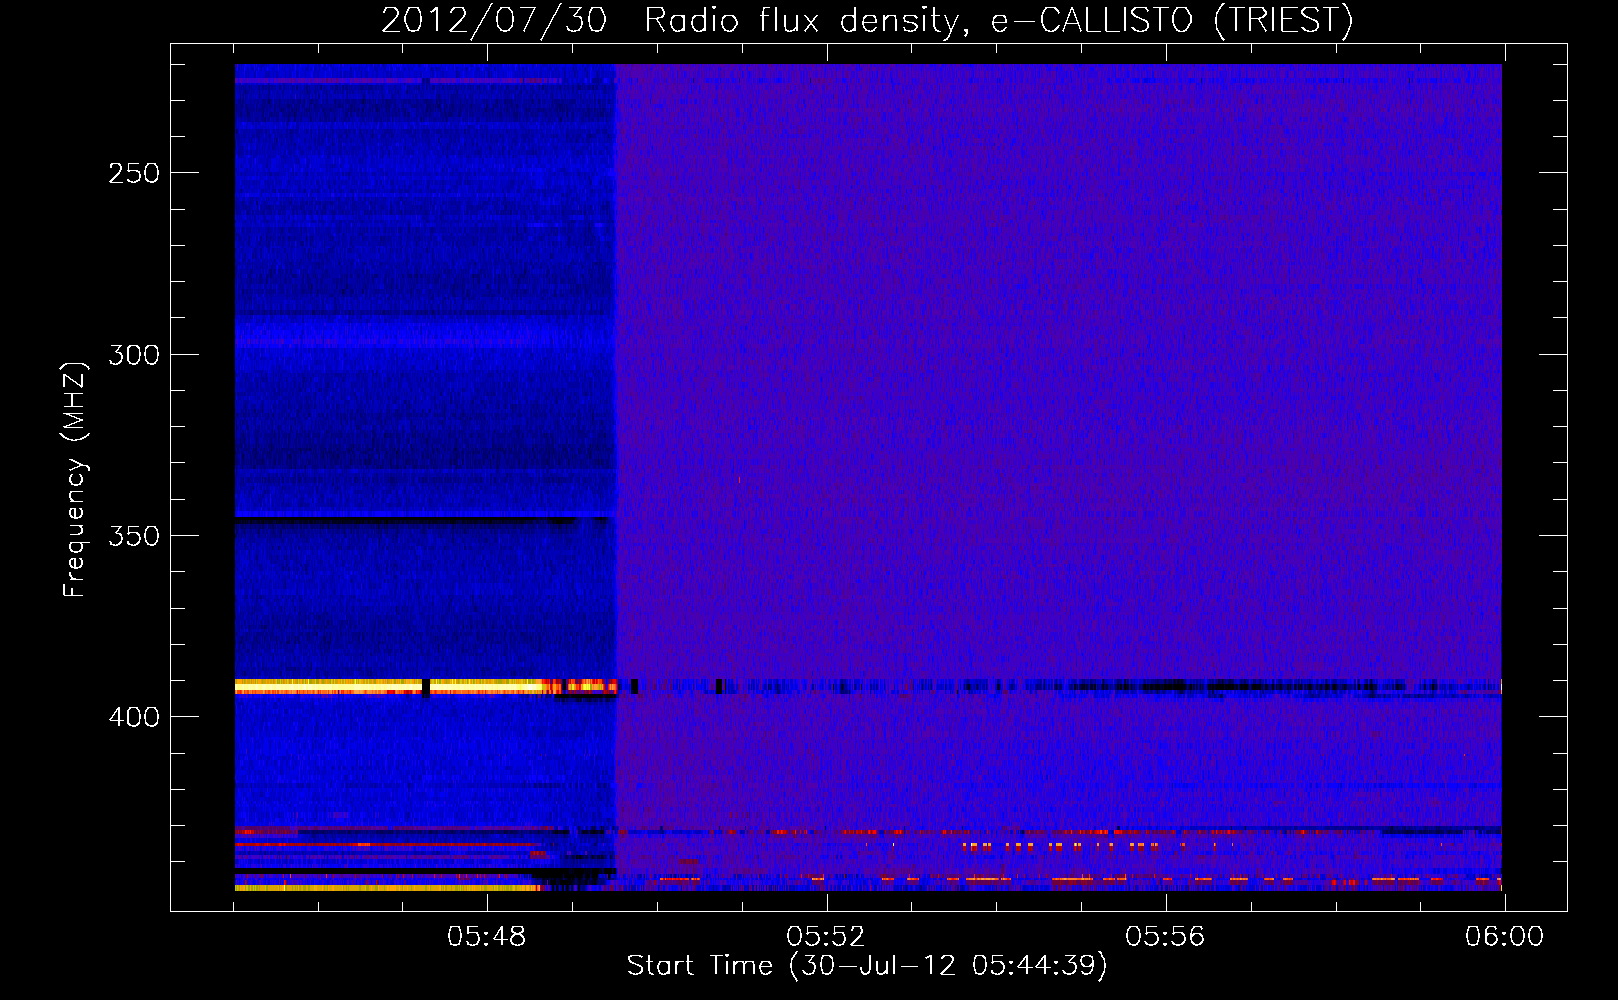Image resolution: width=1618 pixels, height=1000 pixels.
Task: Click the 400 frequency tick label
Action: coord(134,717)
